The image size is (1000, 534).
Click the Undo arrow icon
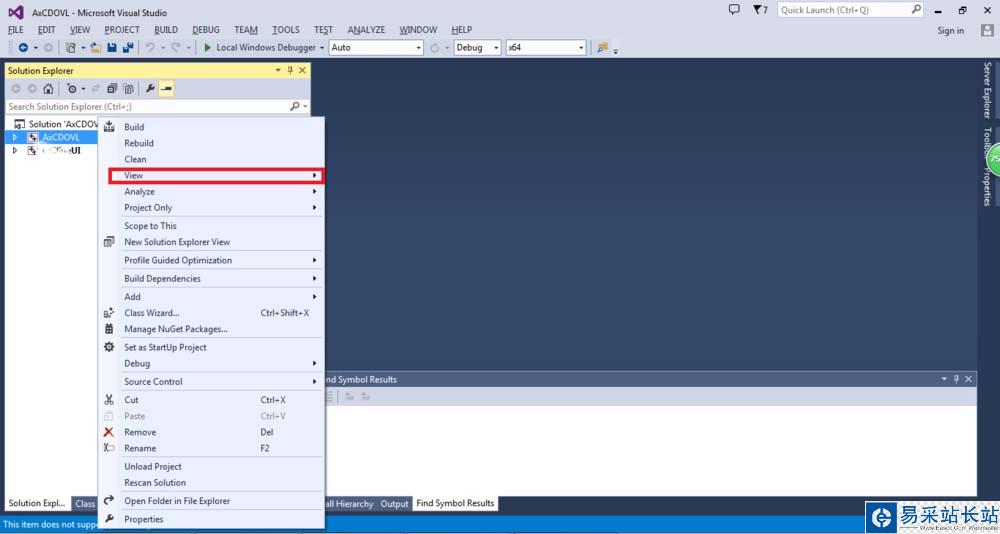tap(150, 47)
